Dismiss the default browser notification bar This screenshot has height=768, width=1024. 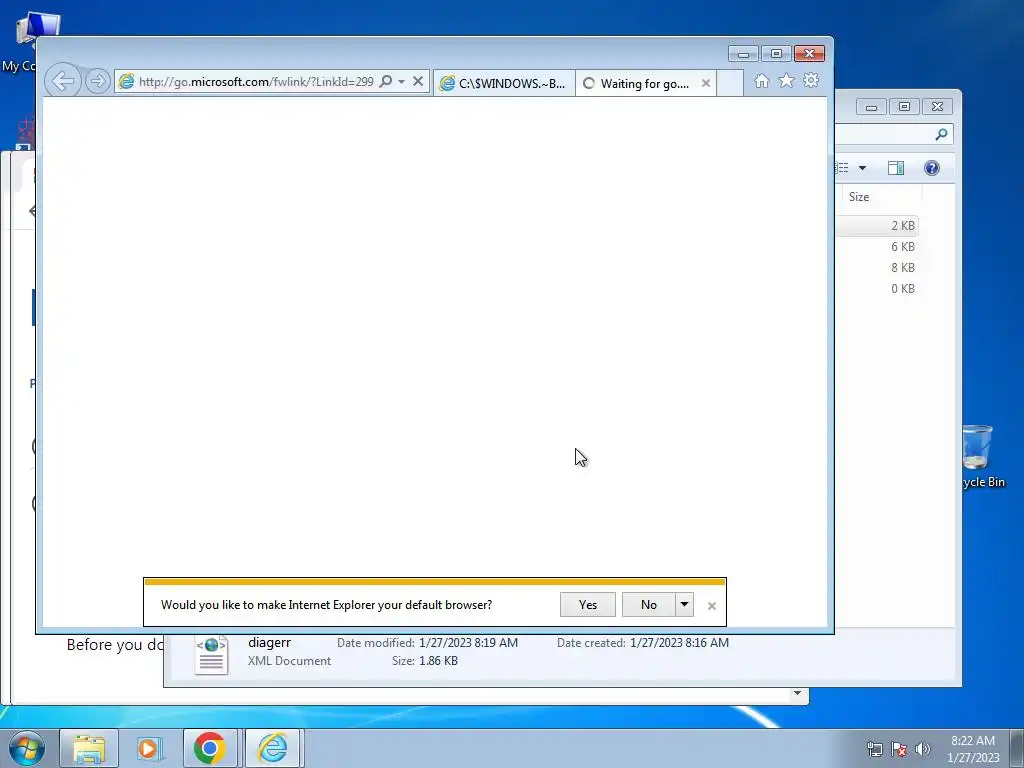[x=712, y=606]
